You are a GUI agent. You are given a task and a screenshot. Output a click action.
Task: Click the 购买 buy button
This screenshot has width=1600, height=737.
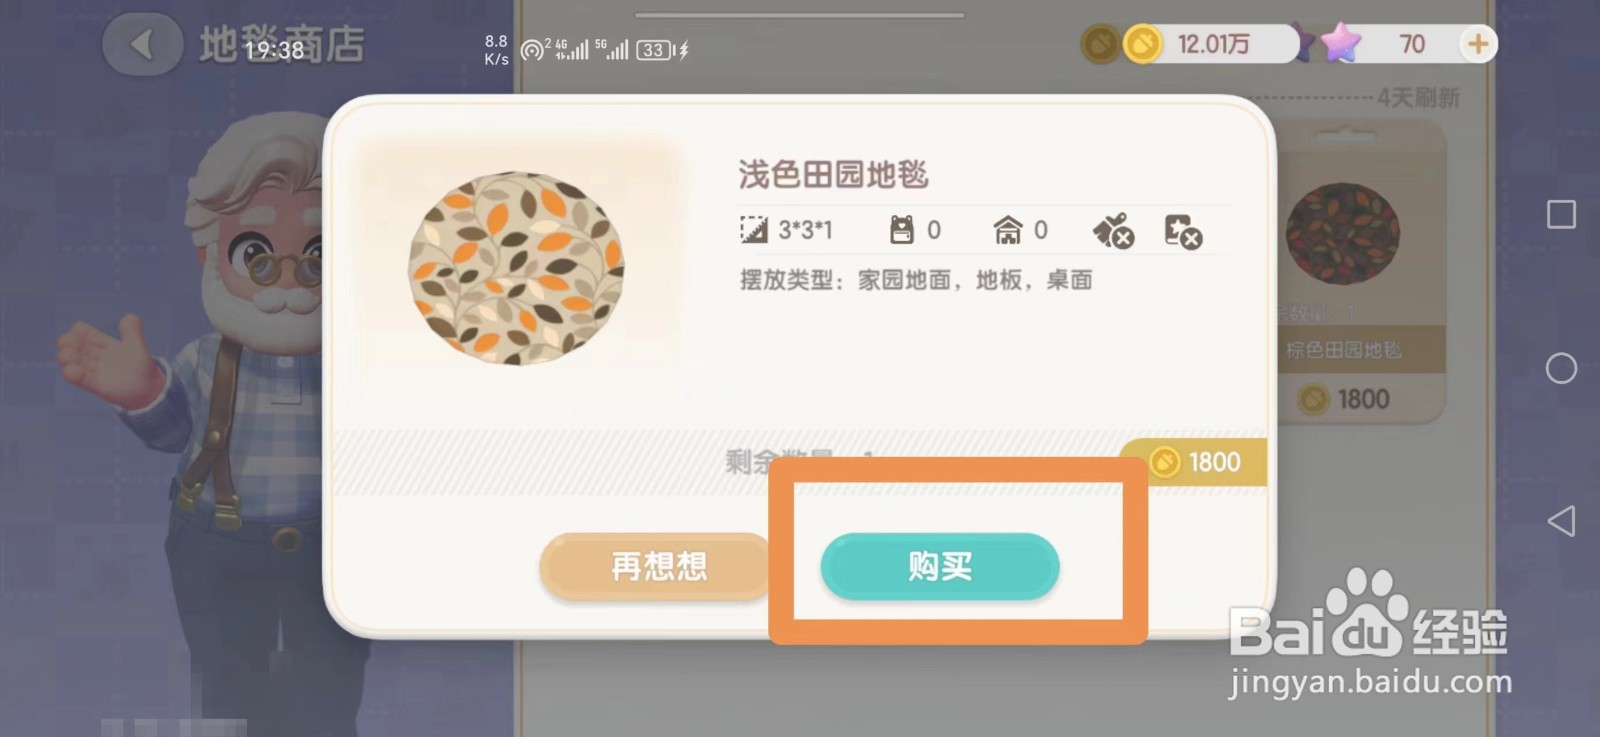[x=940, y=567]
